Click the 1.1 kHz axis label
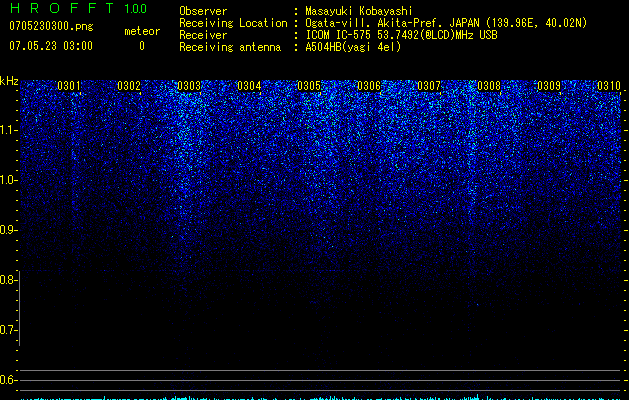 [8, 130]
